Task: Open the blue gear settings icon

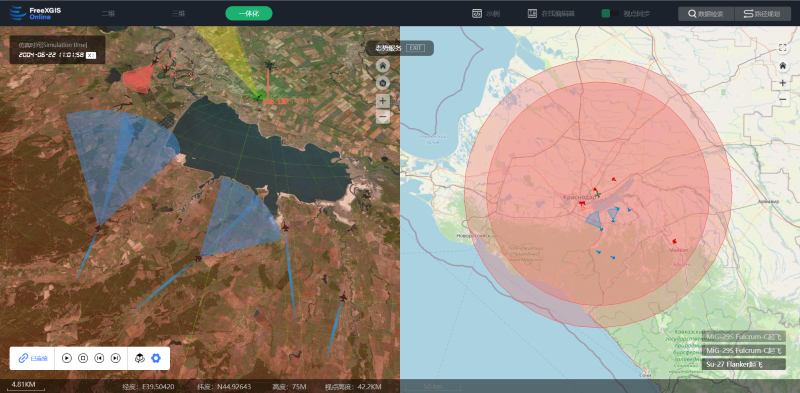Action: click(156, 358)
